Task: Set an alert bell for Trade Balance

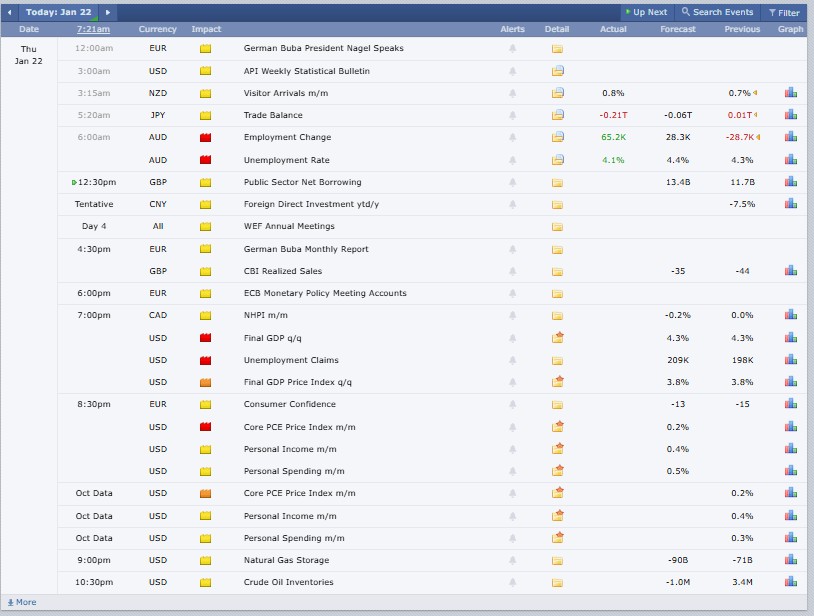Action: point(512,115)
